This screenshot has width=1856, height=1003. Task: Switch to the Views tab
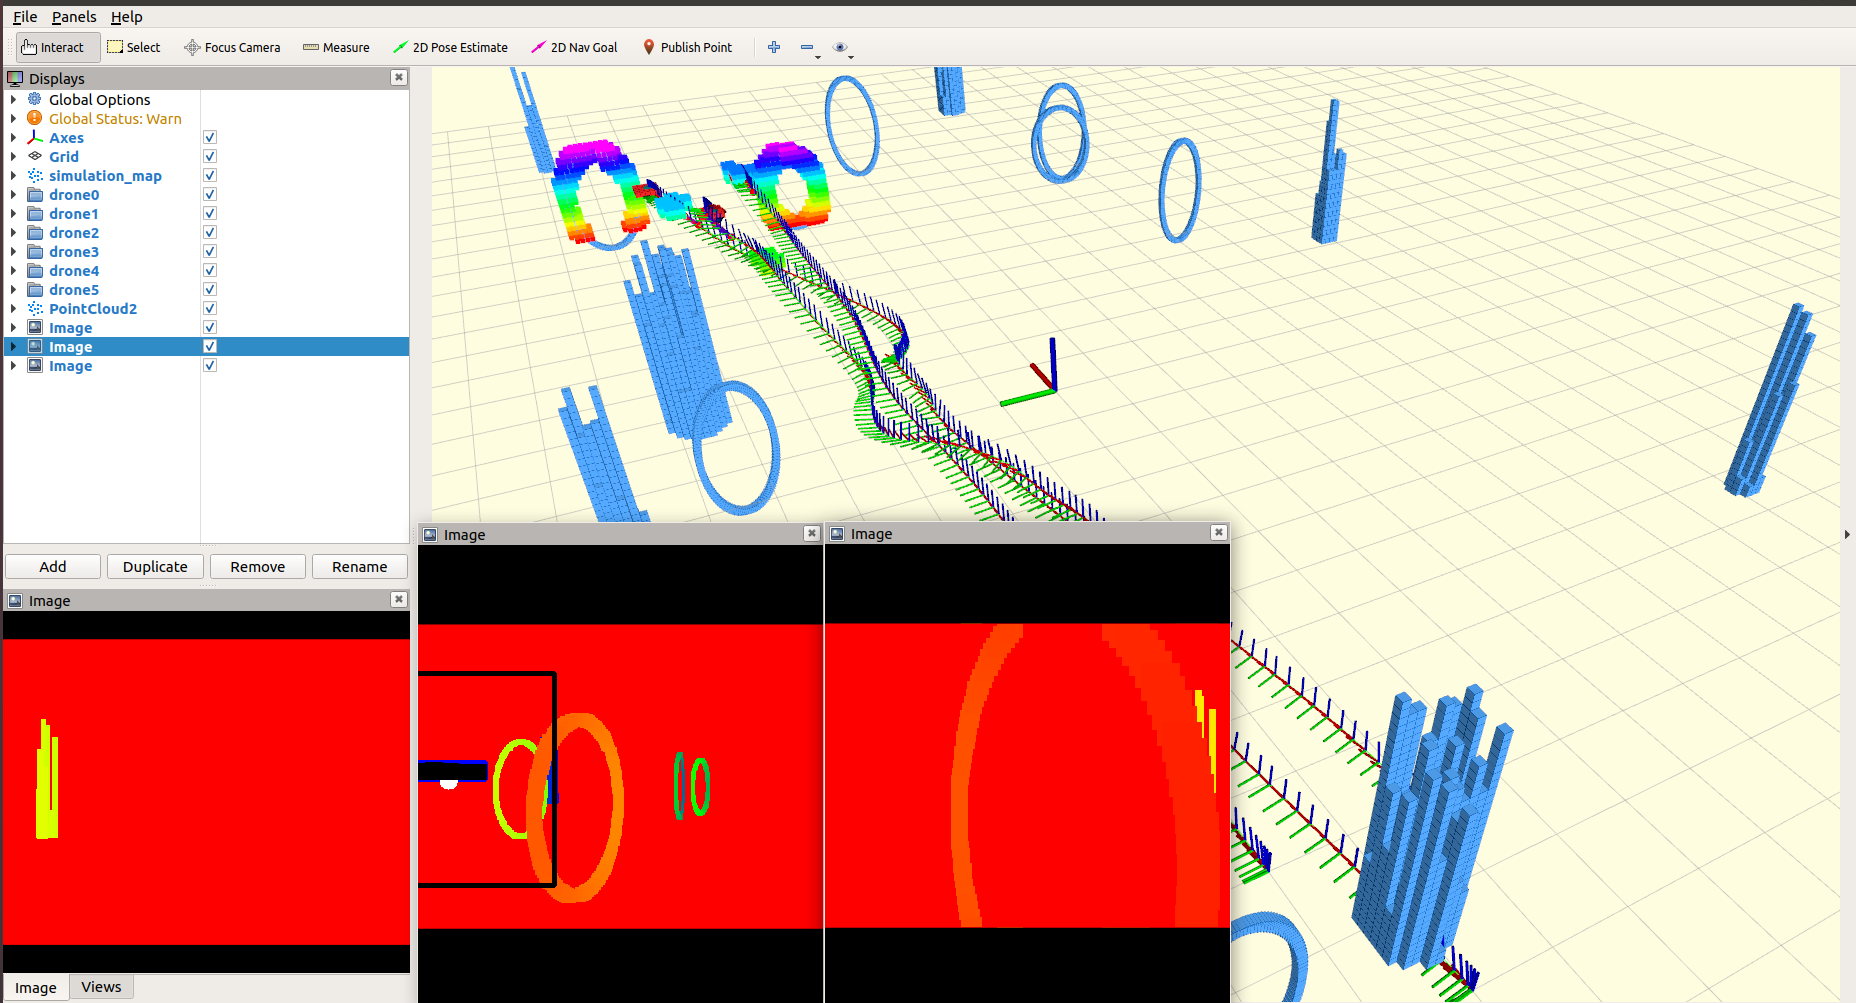(x=101, y=987)
